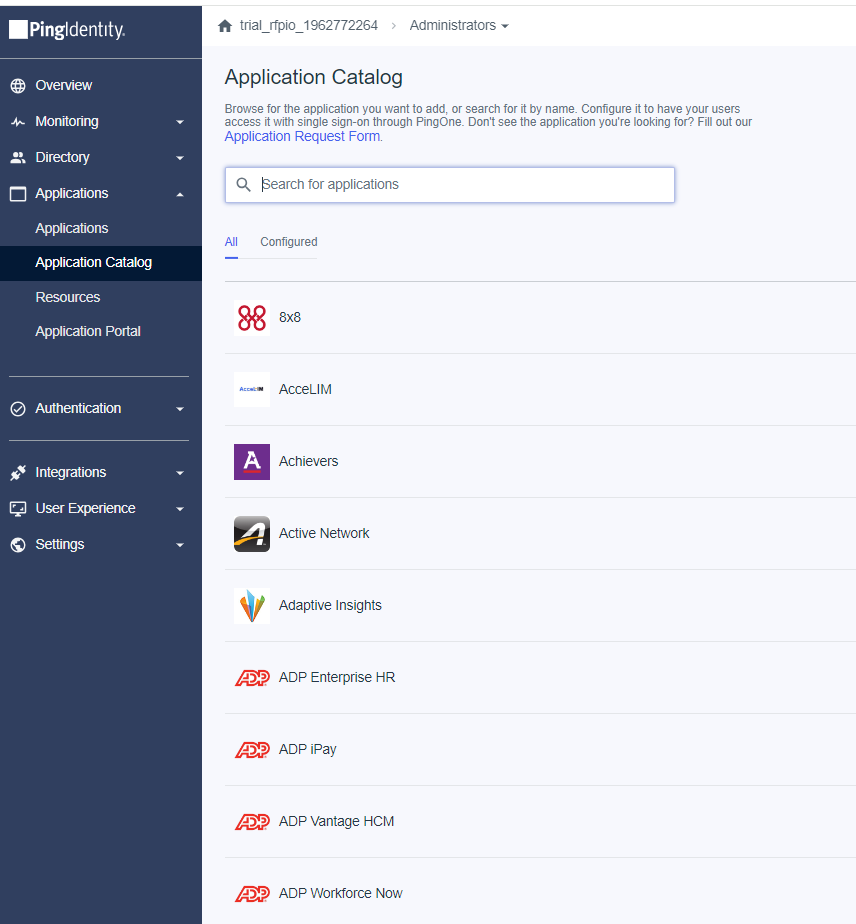This screenshot has width=856, height=924.
Task: Switch to the All tab
Action: 231,242
